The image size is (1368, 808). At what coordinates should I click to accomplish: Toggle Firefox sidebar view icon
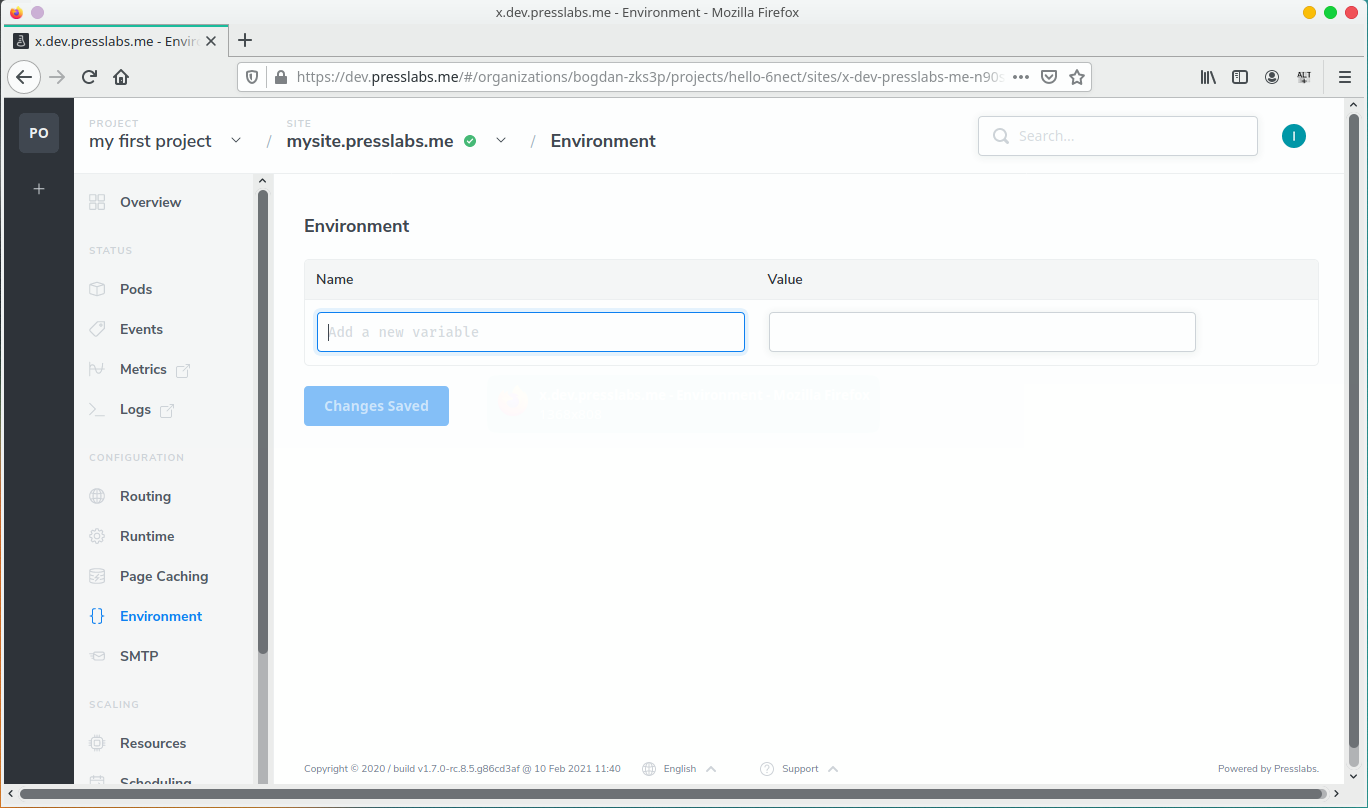tap(1240, 77)
